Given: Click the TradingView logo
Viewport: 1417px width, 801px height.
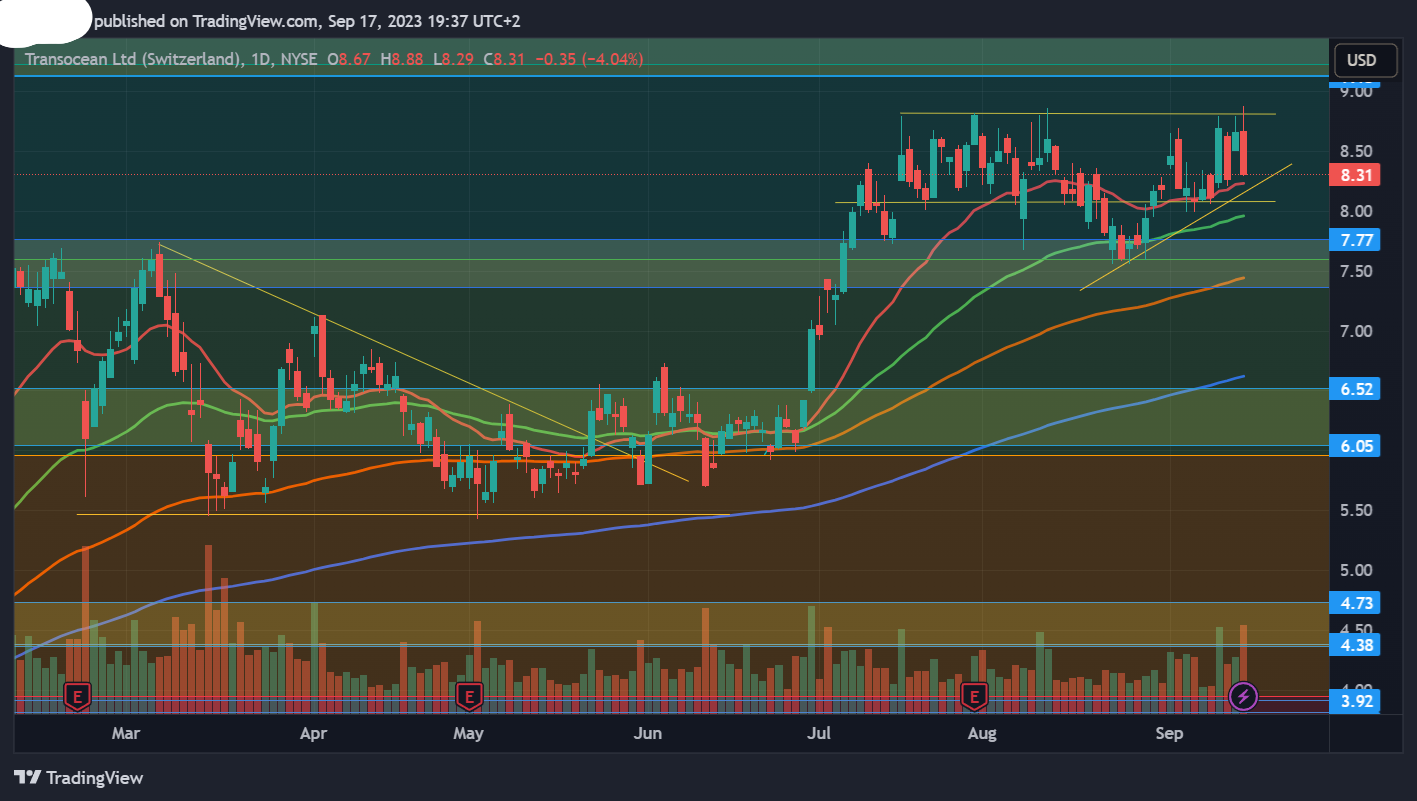Looking at the screenshot, I should click(x=79, y=777).
